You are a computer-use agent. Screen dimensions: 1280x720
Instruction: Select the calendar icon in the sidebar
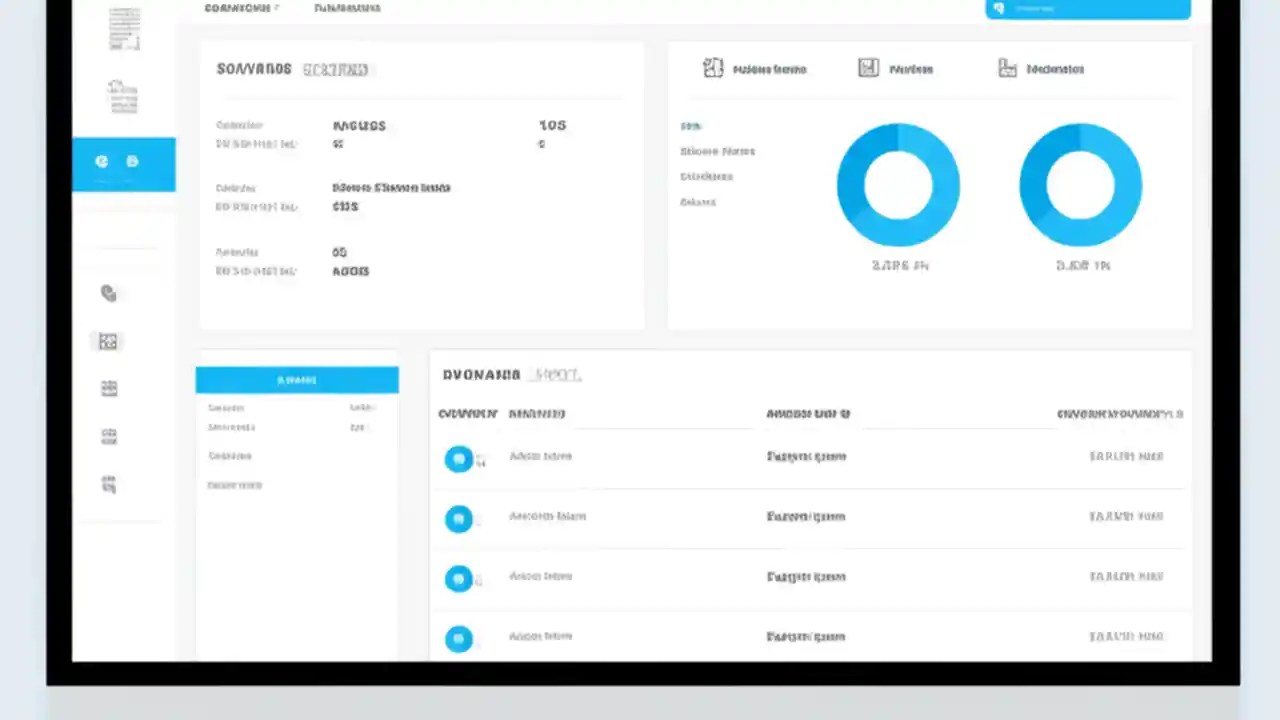click(108, 388)
